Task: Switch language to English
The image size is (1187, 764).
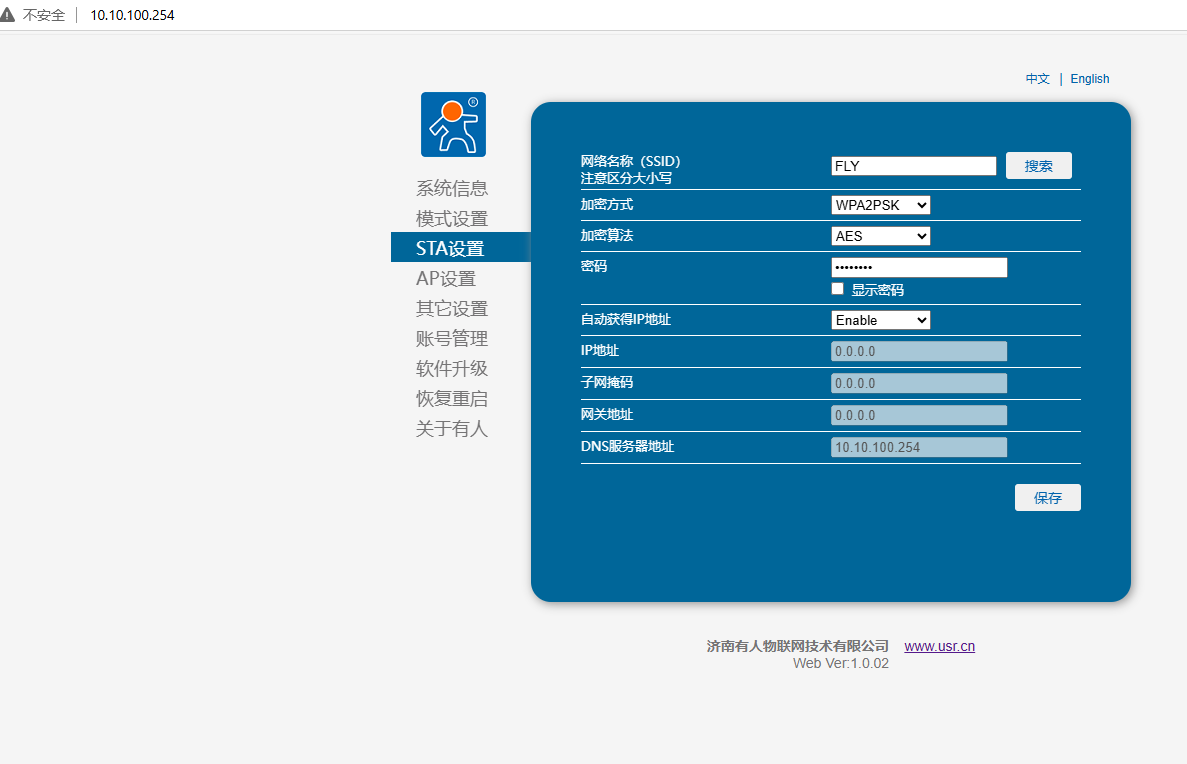Action: (1089, 79)
